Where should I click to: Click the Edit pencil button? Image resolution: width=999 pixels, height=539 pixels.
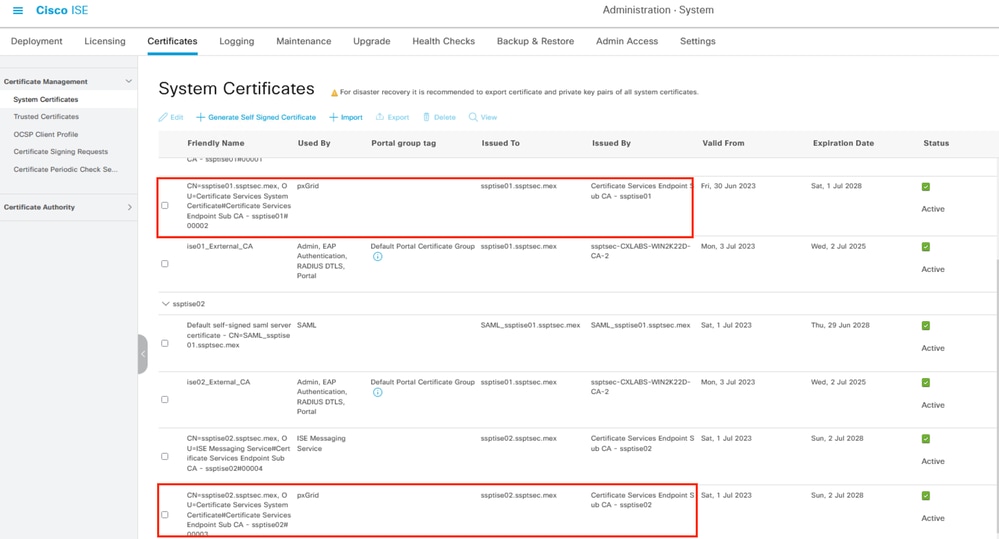[171, 117]
